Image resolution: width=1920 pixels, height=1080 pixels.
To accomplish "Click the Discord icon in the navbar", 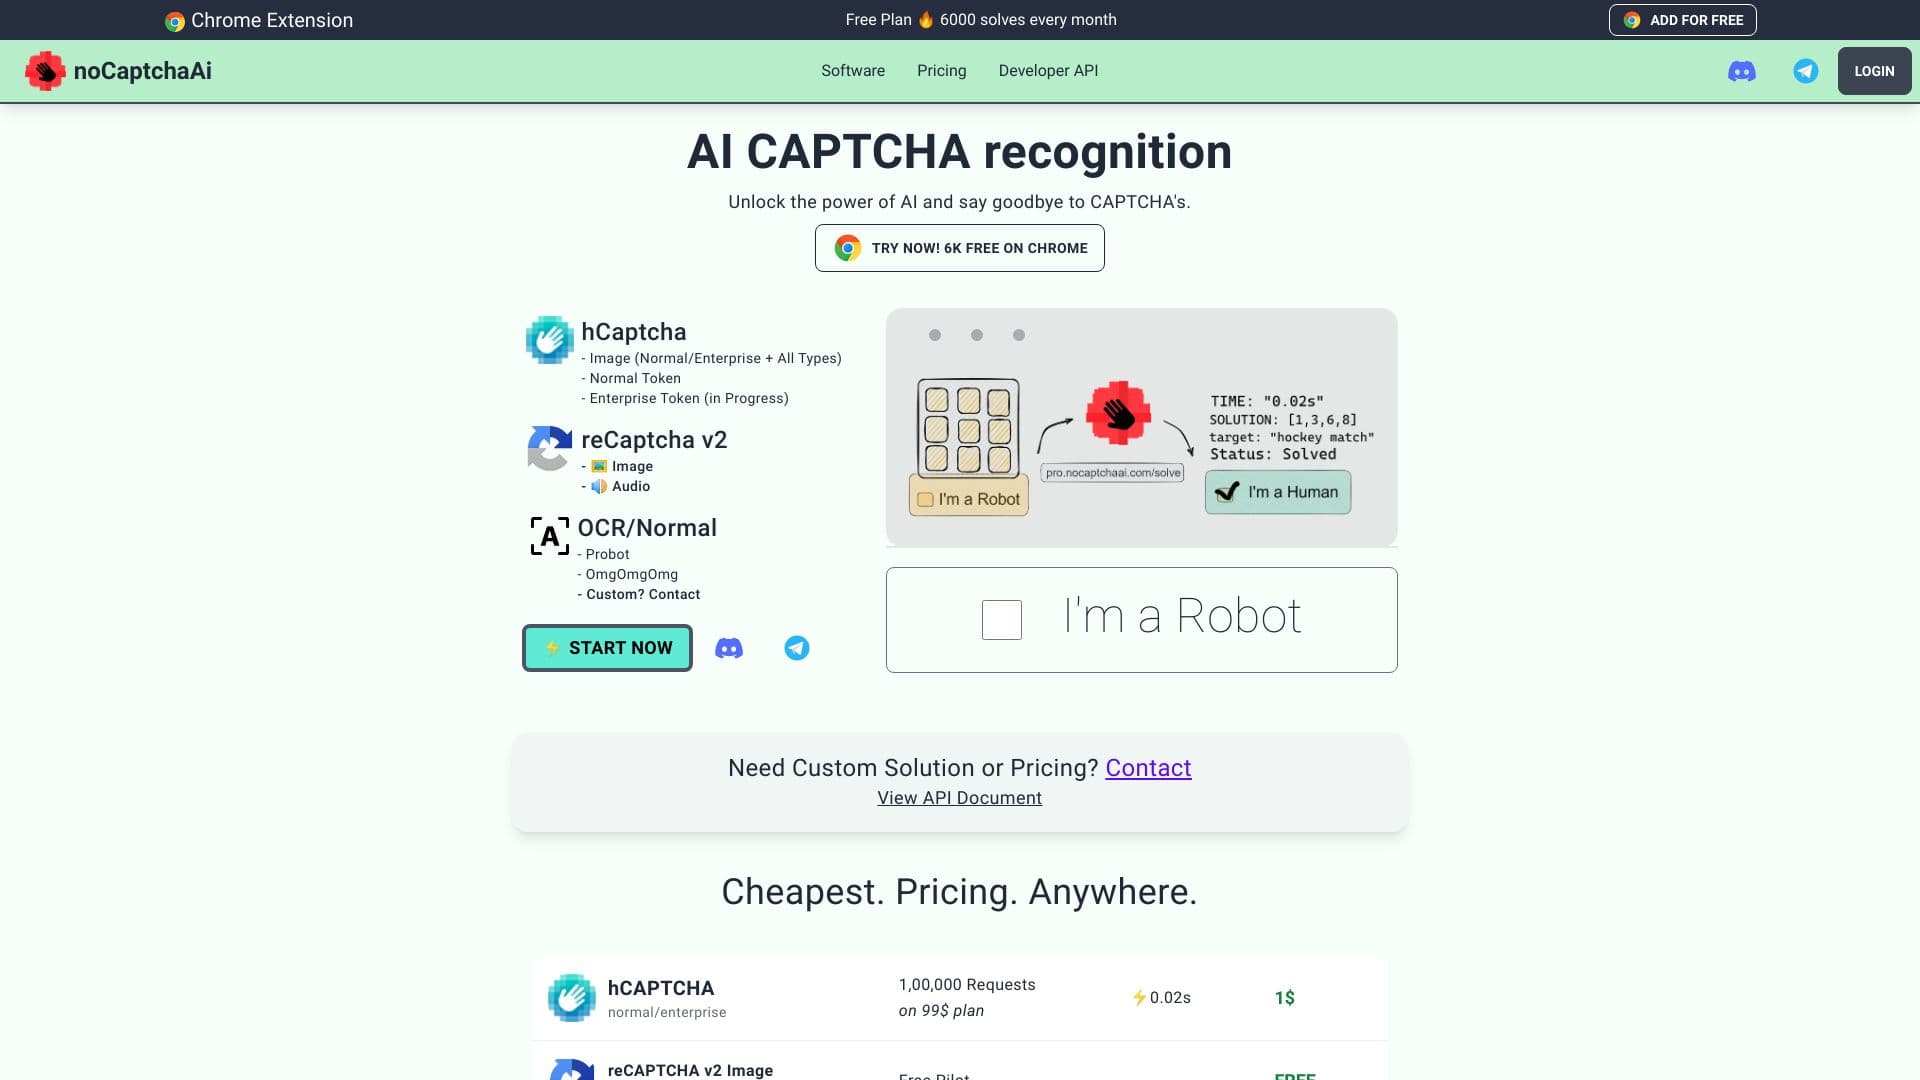I will point(1742,71).
